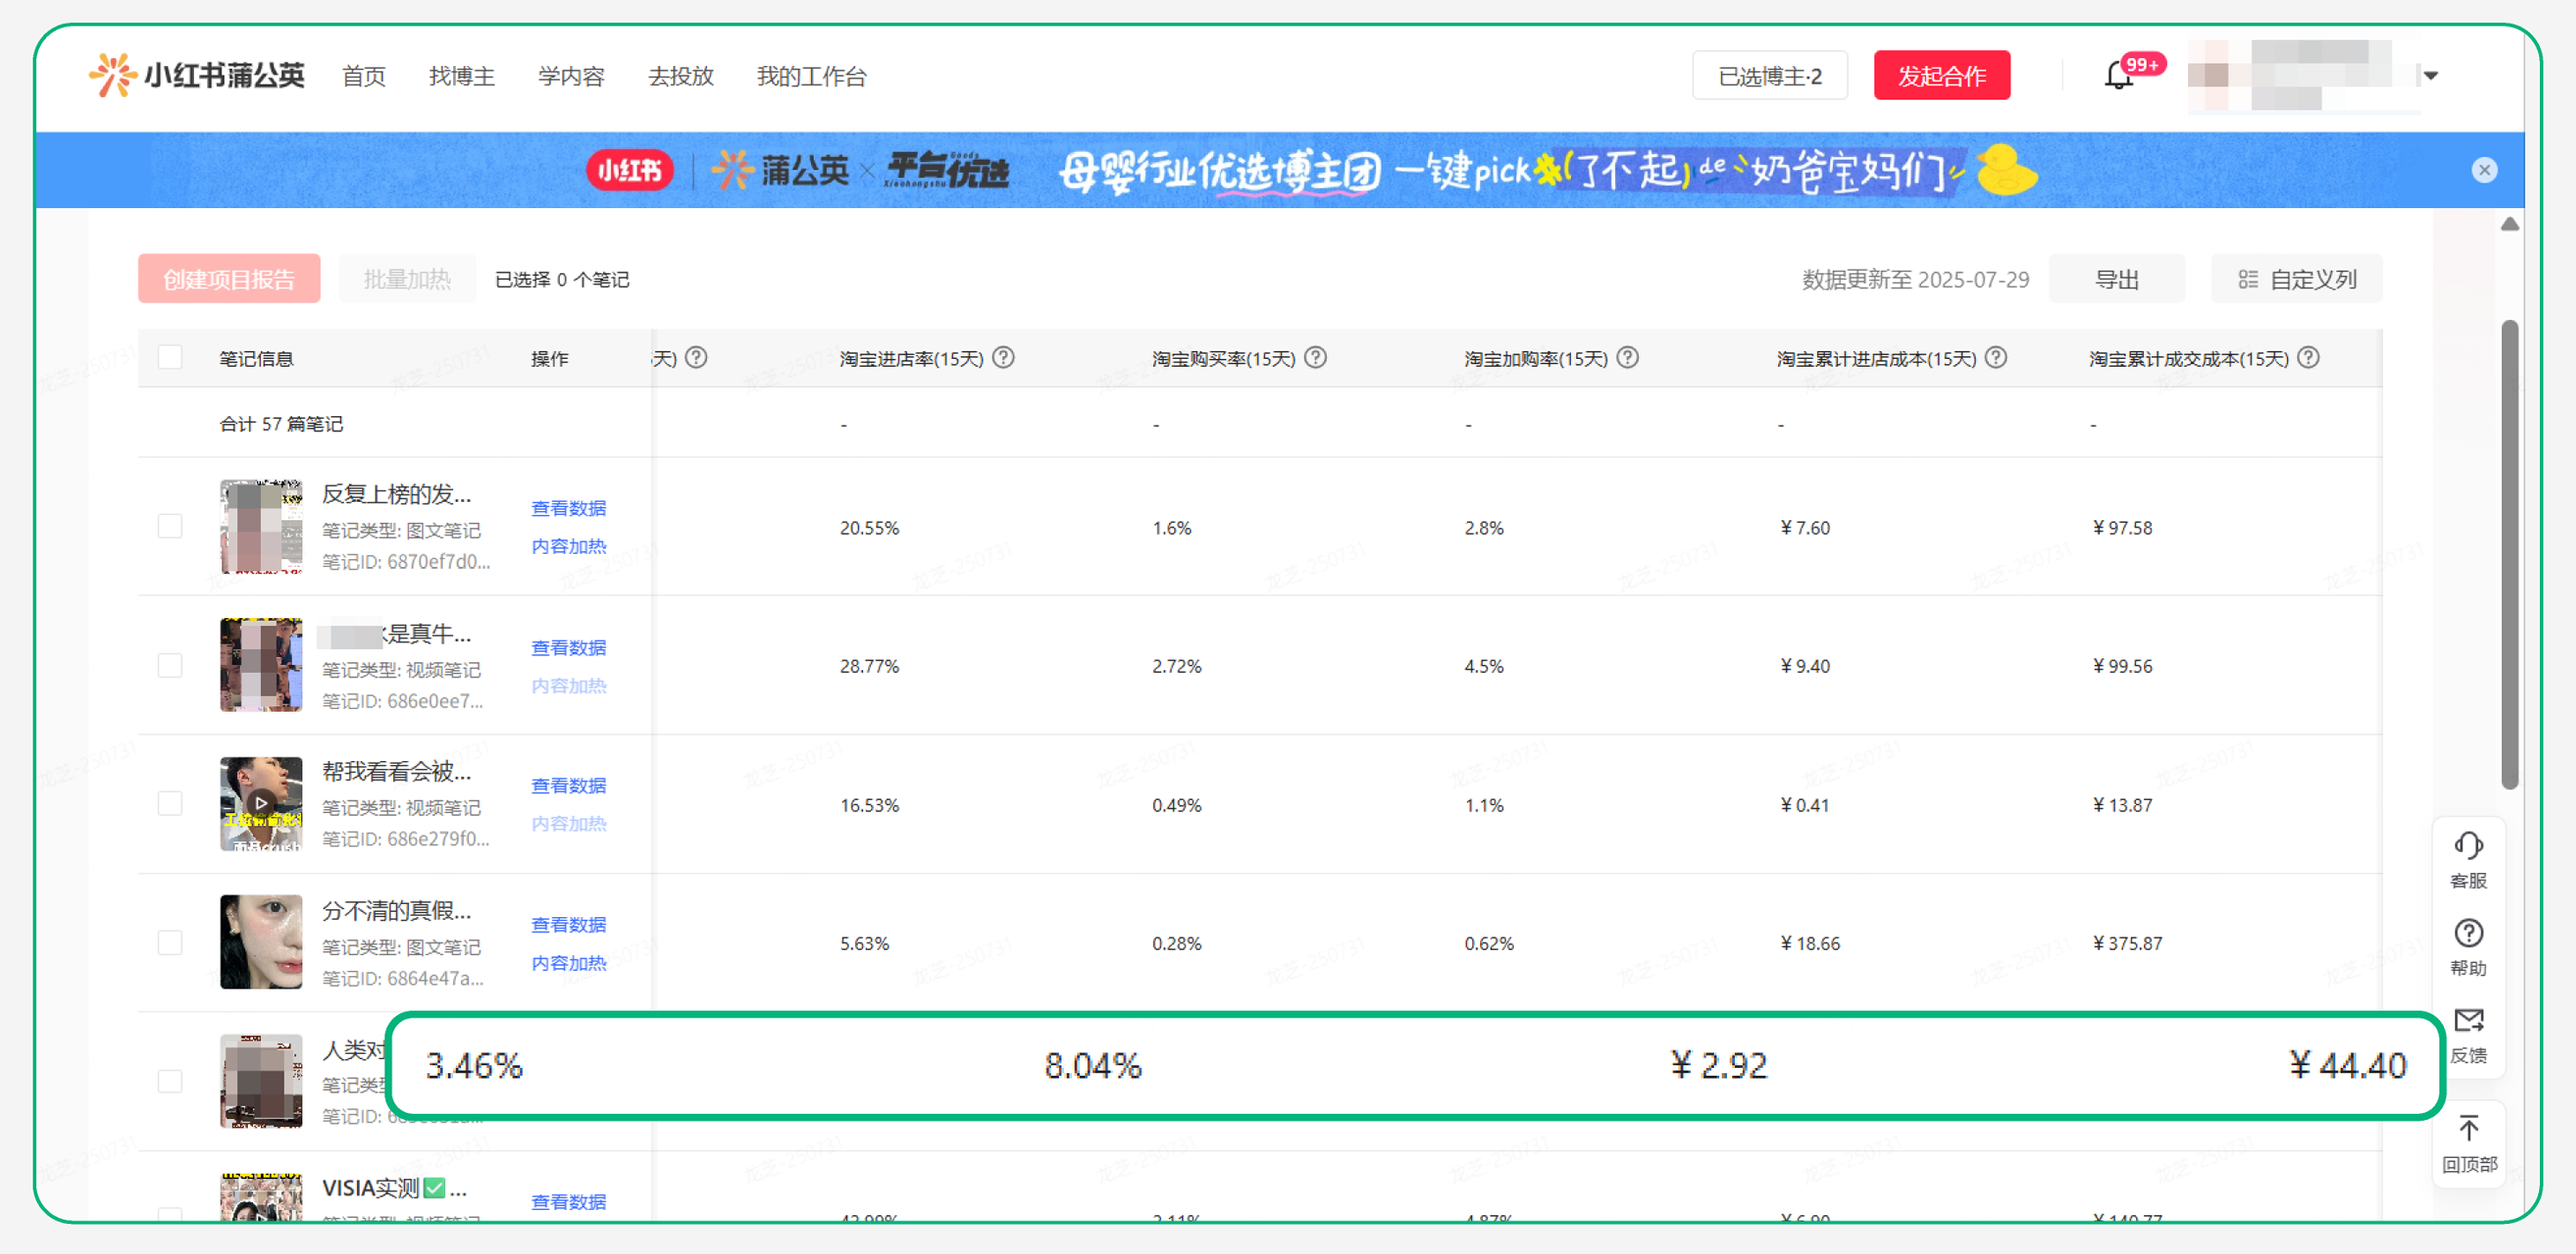Select checkbox for note ending 是真牛...
This screenshot has width=2576, height=1254.
click(170, 666)
